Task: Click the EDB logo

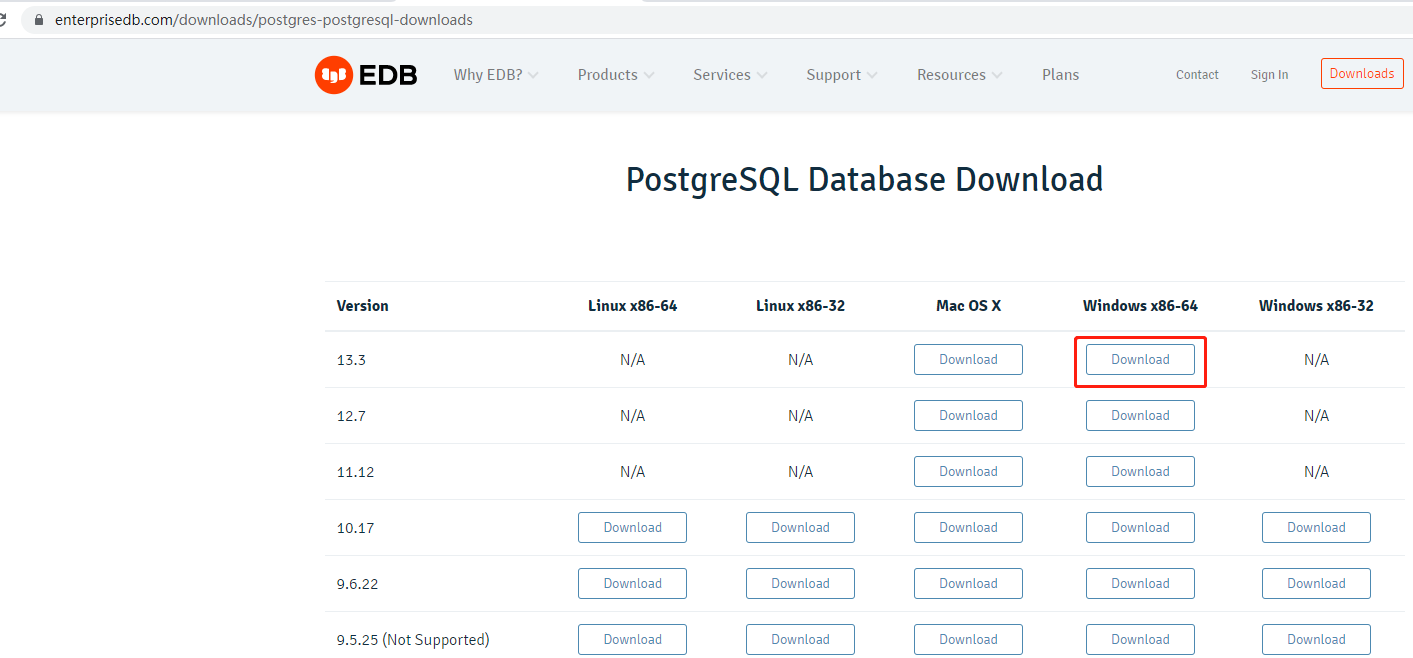Action: tap(366, 75)
